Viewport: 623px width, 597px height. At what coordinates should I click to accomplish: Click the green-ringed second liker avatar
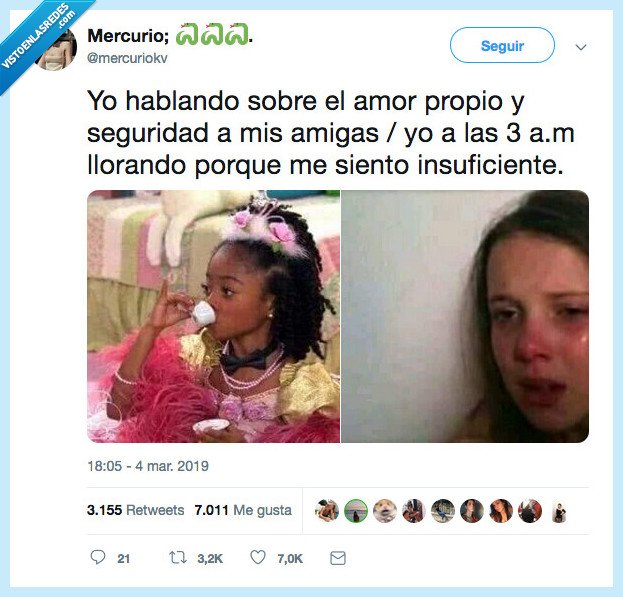(x=356, y=511)
